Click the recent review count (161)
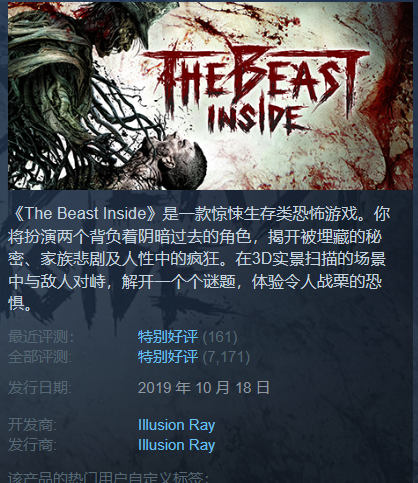This screenshot has width=418, height=483. (x=220, y=337)
